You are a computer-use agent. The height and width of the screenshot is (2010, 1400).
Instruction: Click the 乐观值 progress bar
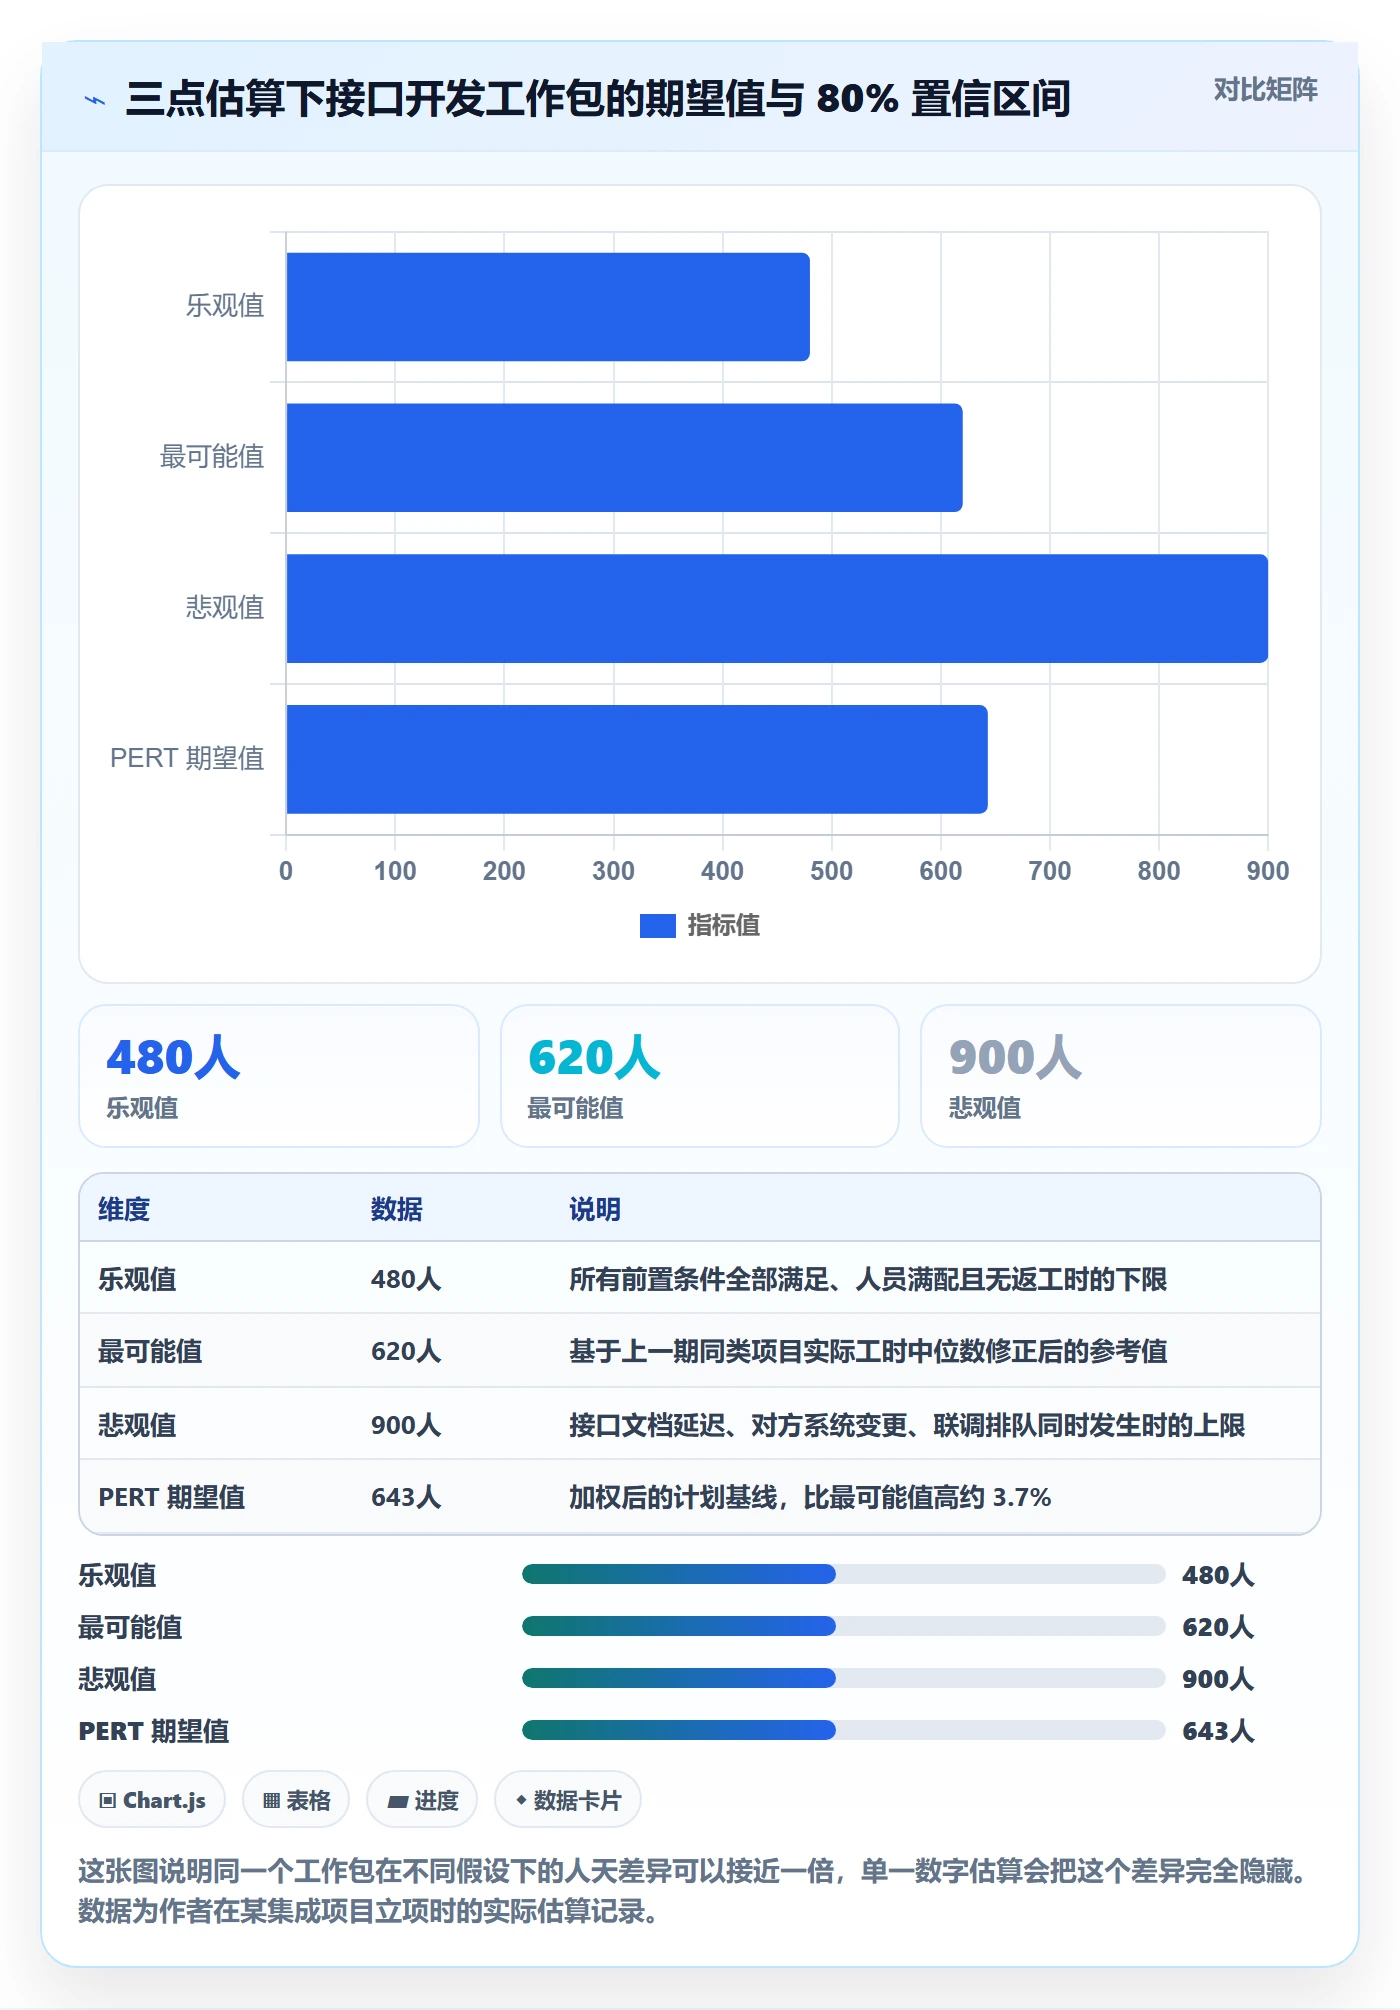click(843, 1574)
